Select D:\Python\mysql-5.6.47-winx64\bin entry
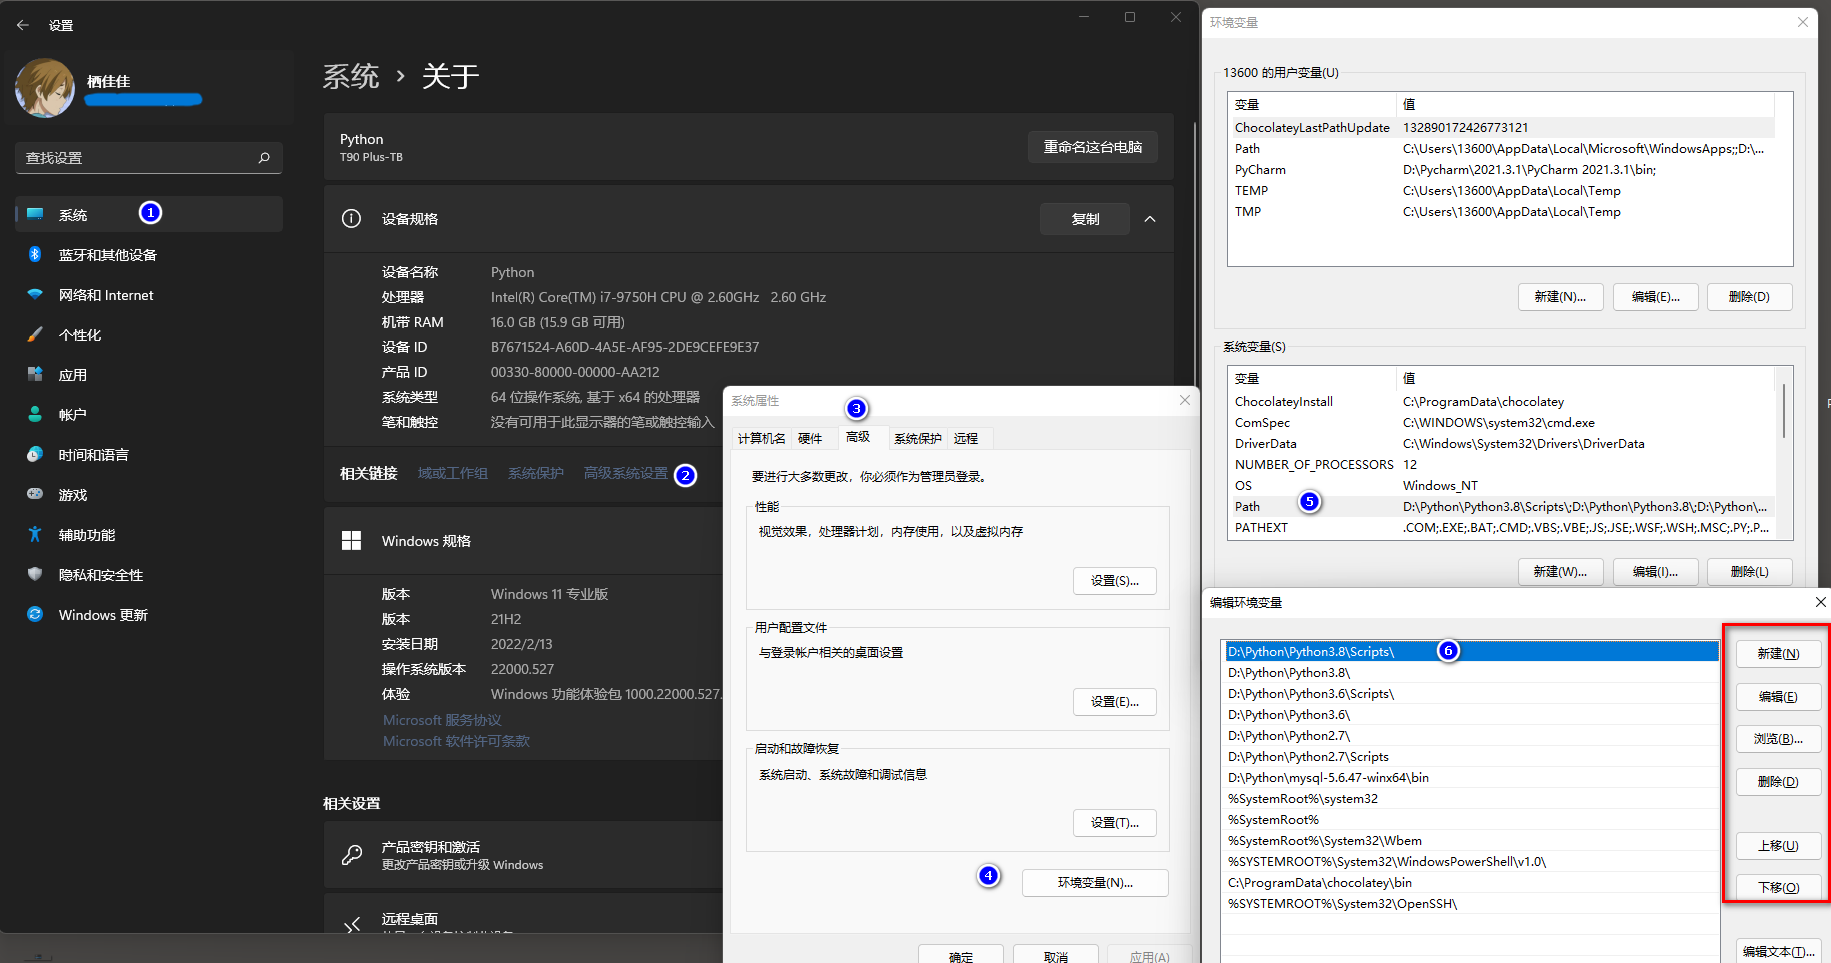The width and height of the screenshot is (1831, 963). (1472, 777)
